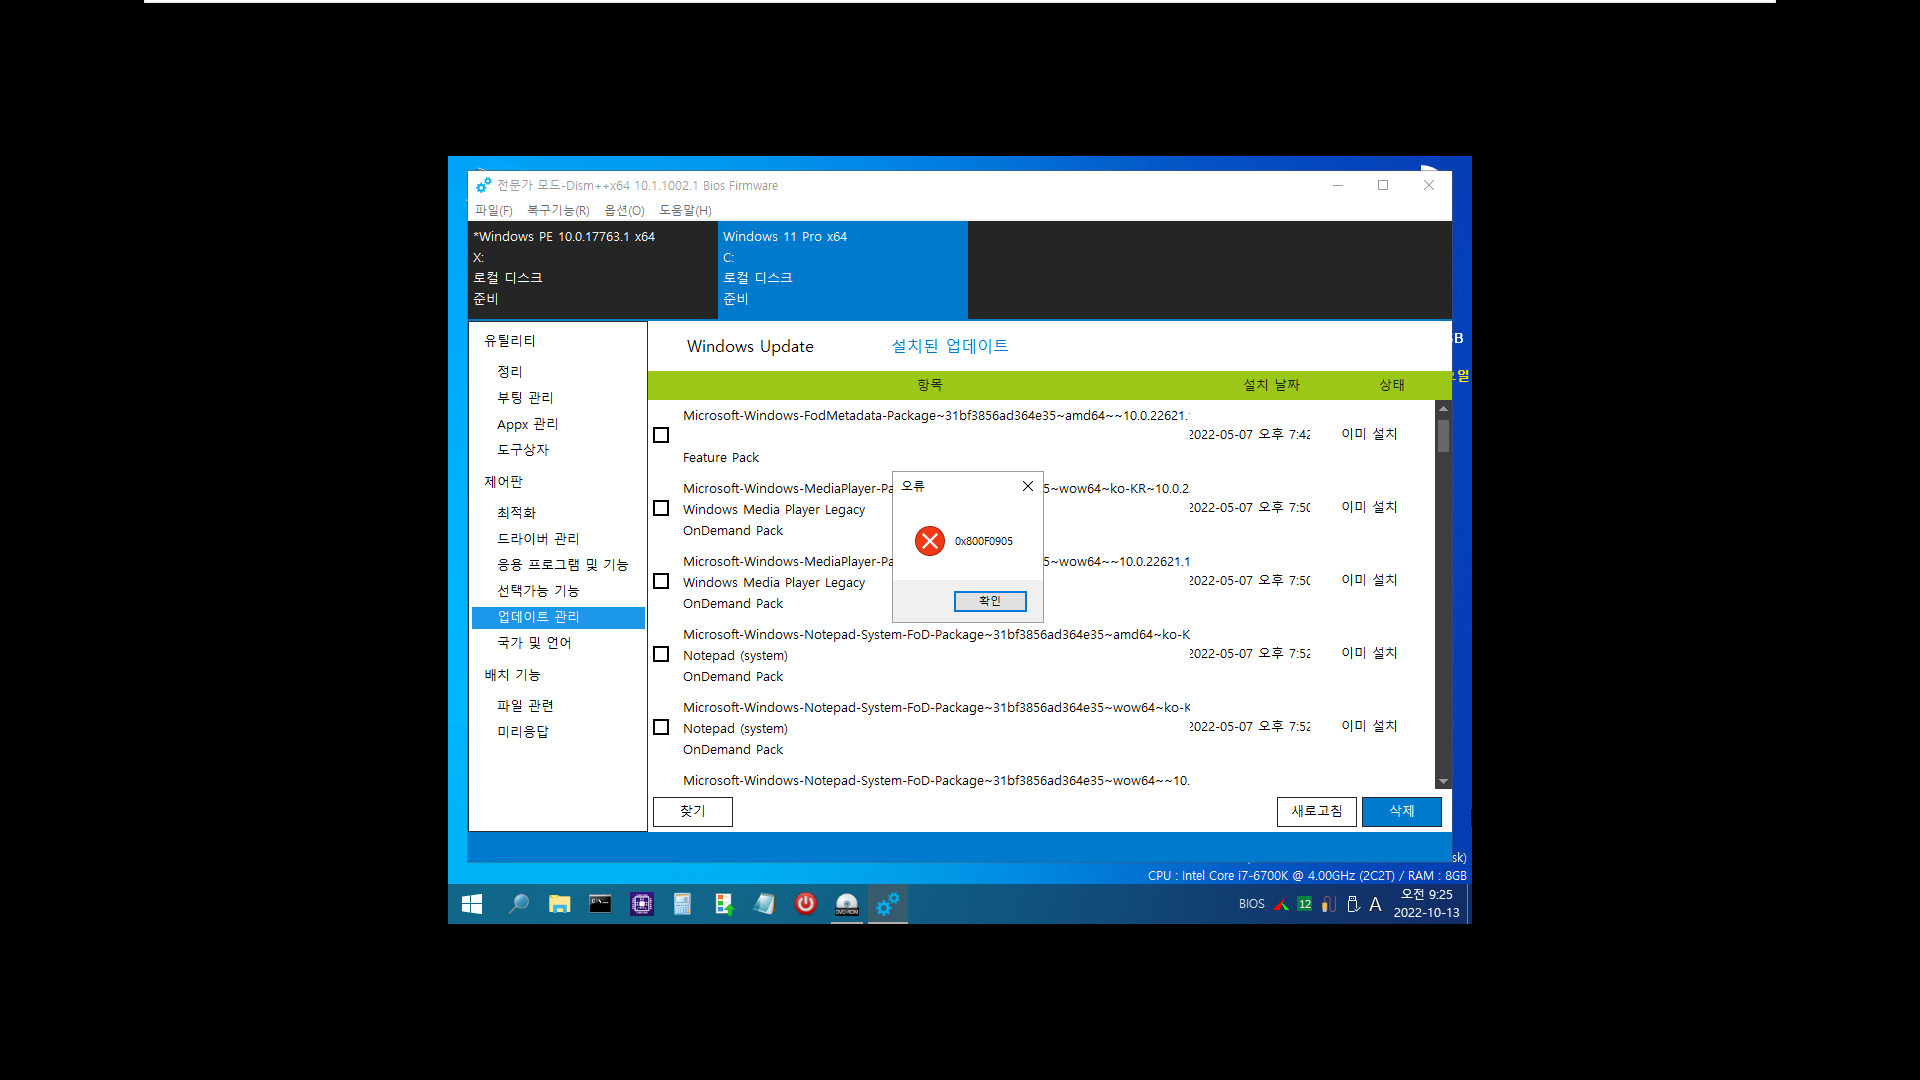The width and height of the screenshot is (1920, 1080).
Task: Click the green 12 tray icon
Action: pos(1304,904)
